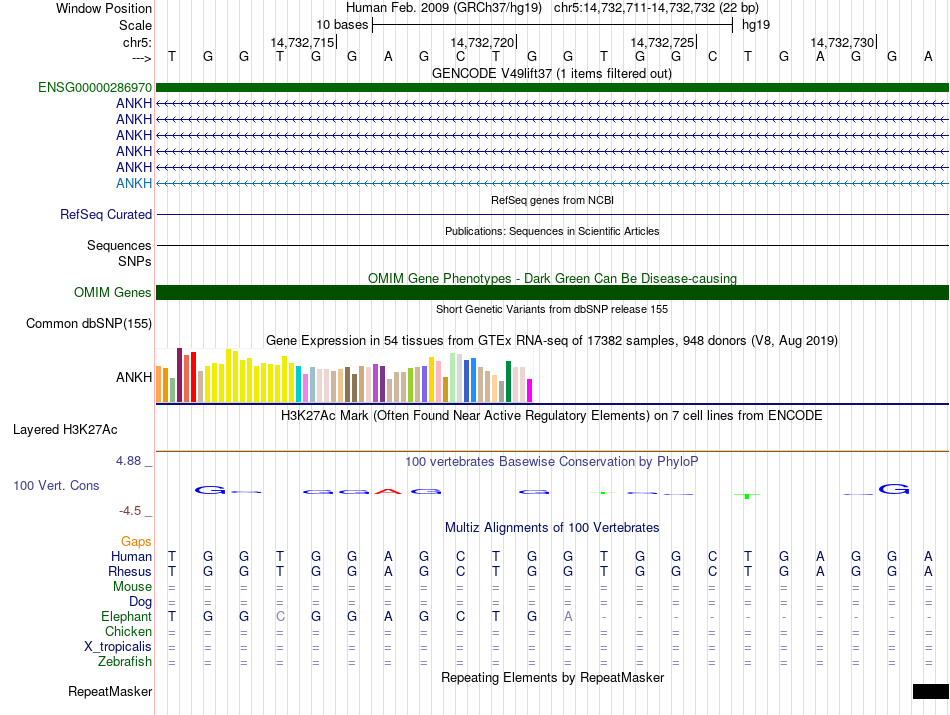The height and width of the screenshot is (715, 950).
Task: Select the Elephant alignment row label
Action: [x=126, y=617]
